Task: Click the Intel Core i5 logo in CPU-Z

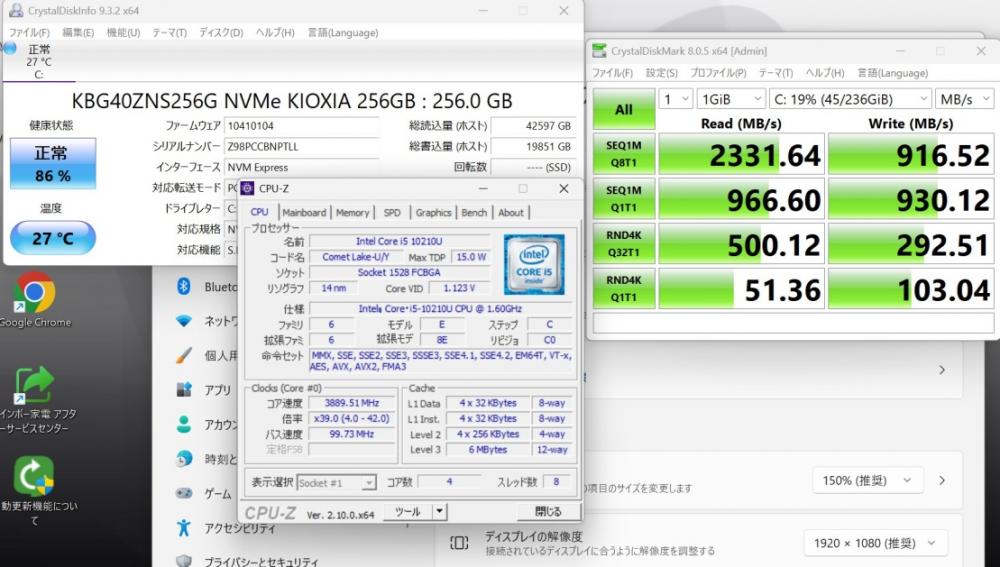Action: pyautogui.click(x=534, y=265)
